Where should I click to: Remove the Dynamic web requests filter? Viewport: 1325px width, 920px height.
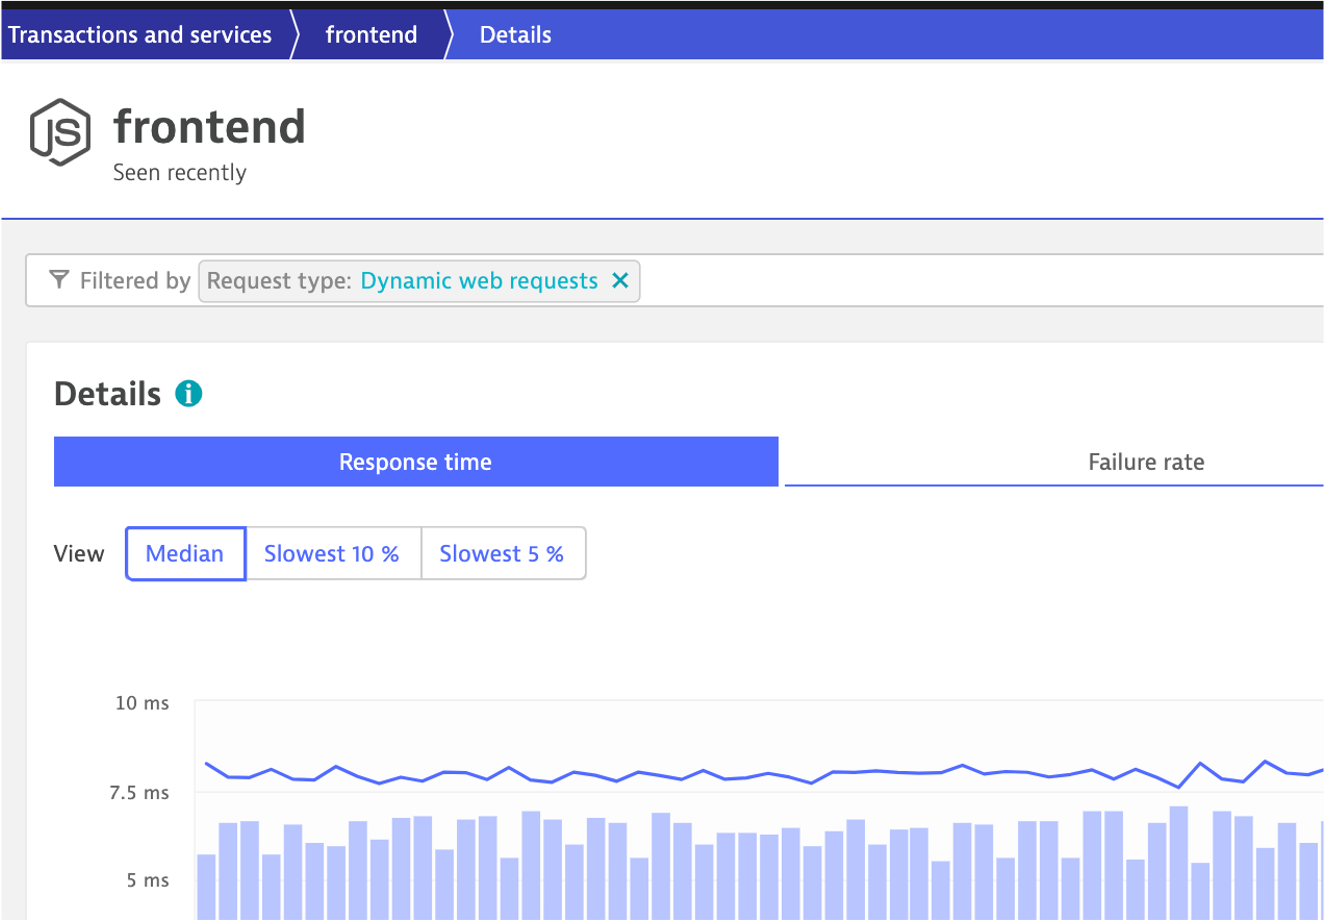620,281
